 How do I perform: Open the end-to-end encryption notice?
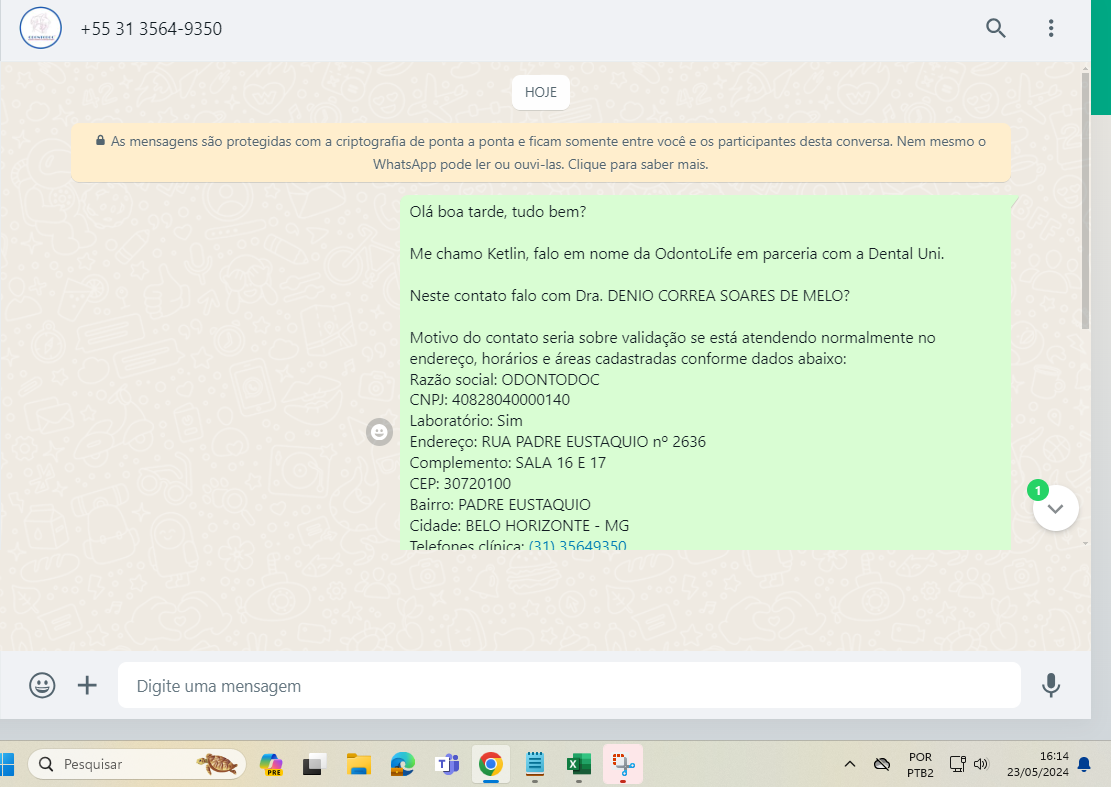(x=541, y=152)
